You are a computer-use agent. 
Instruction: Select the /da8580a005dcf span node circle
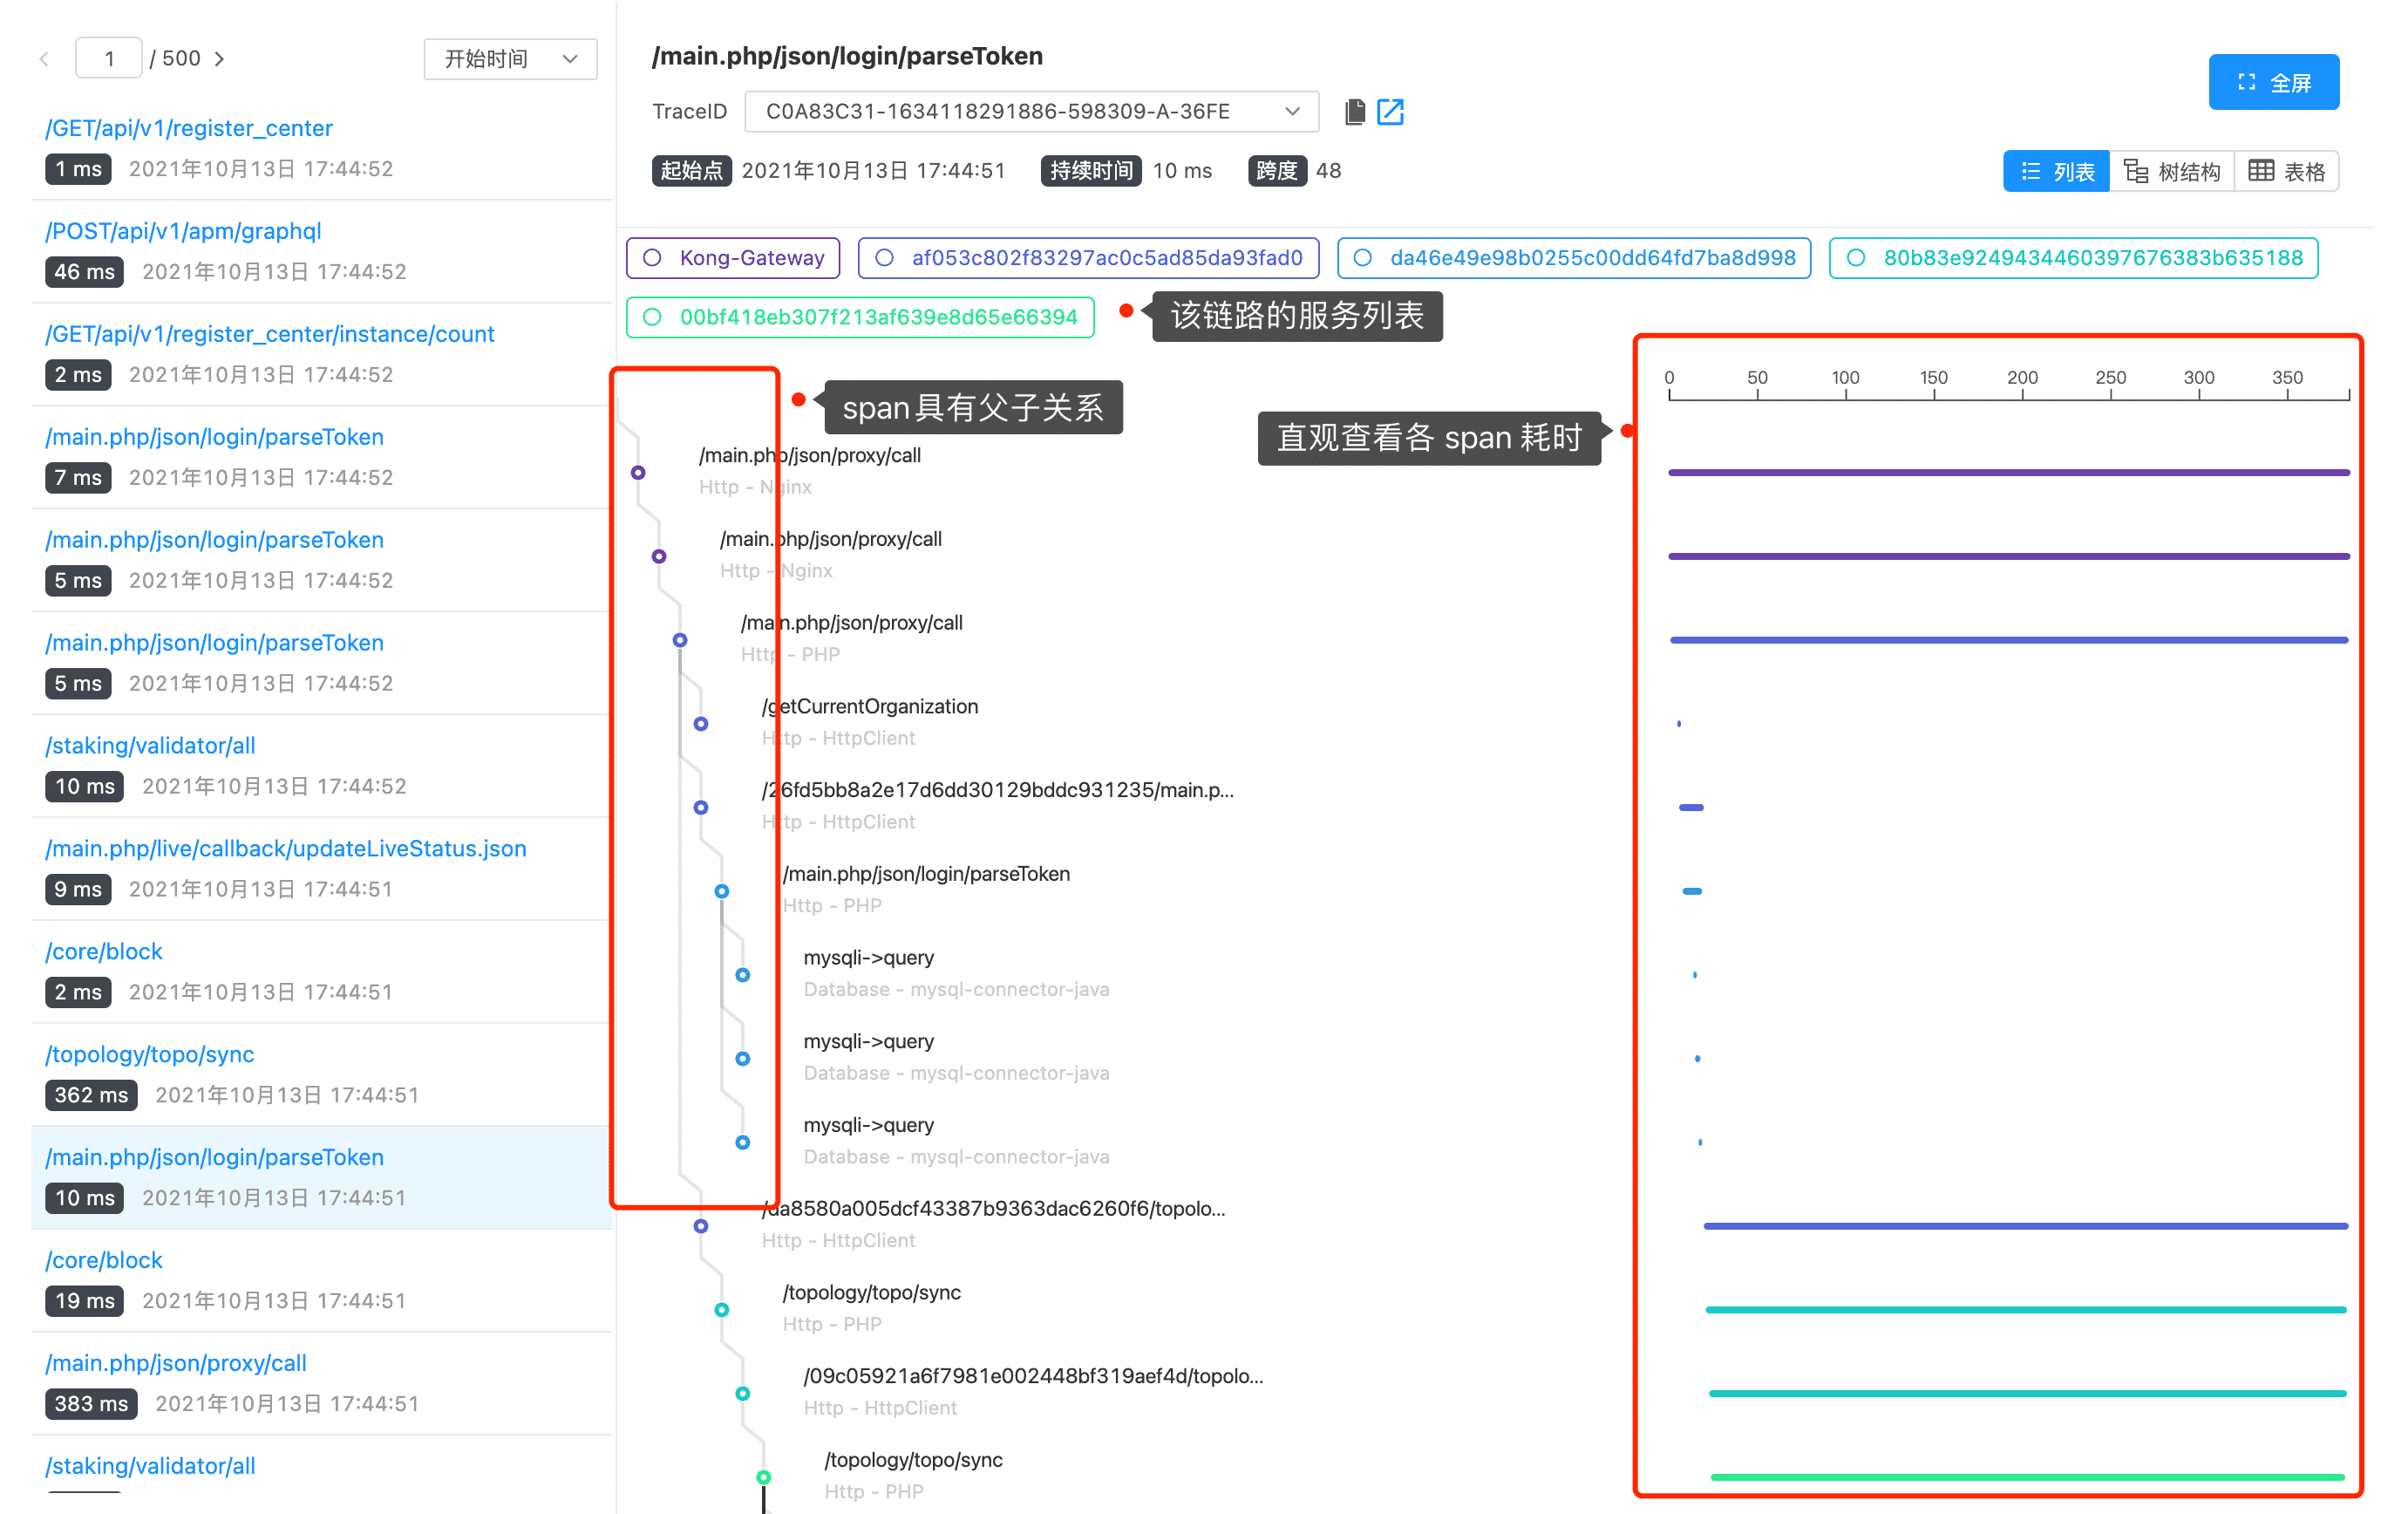[701, 1226]
